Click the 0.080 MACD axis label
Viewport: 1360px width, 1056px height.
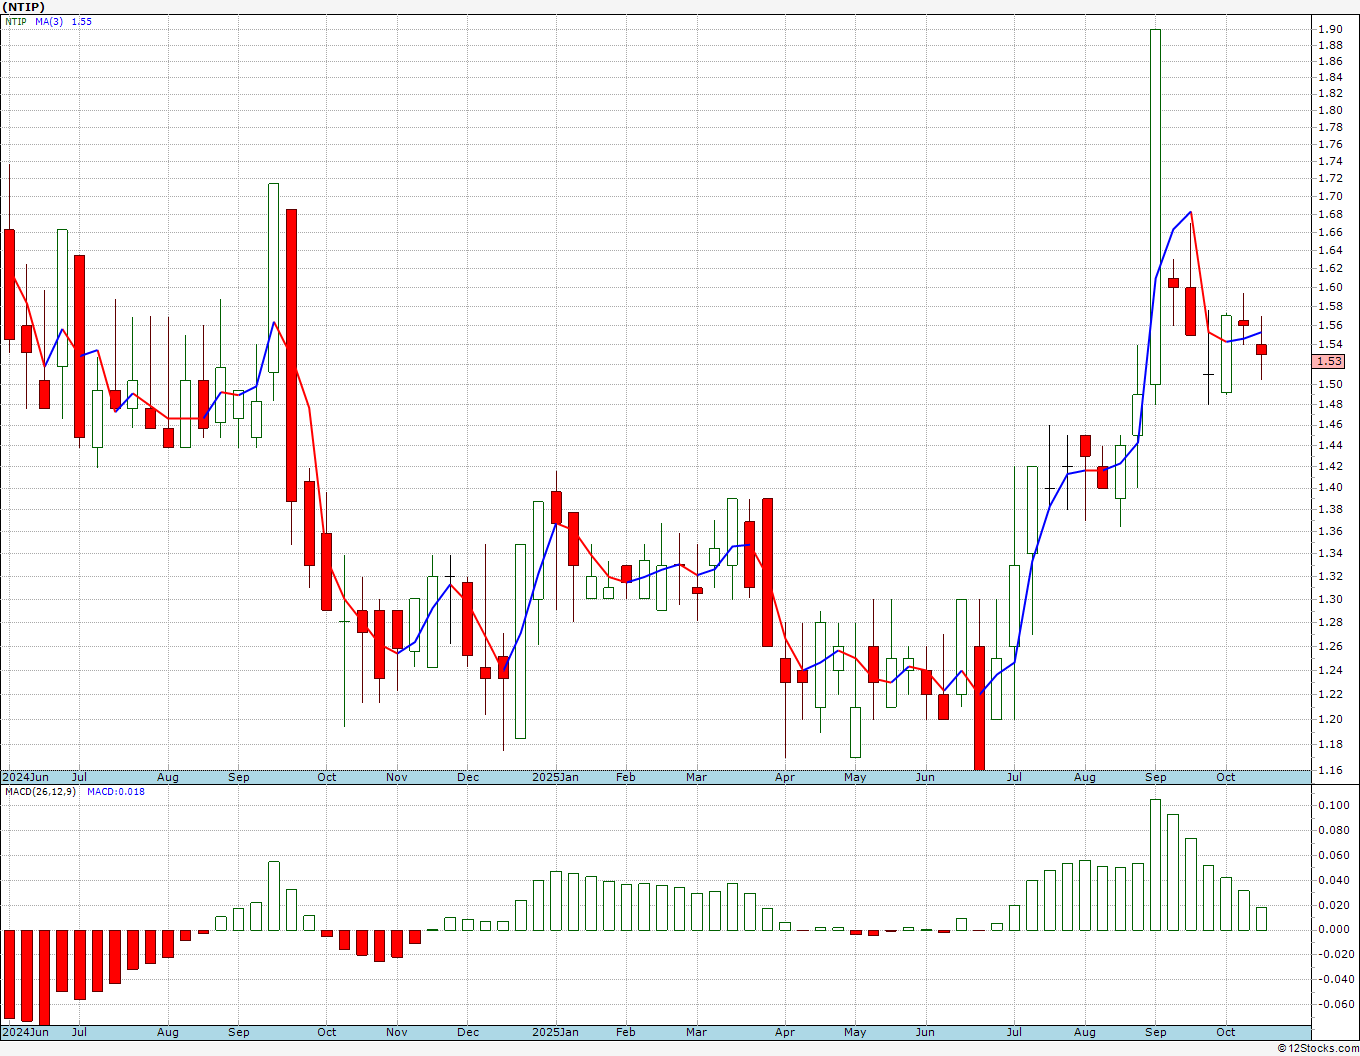(1332, 830)
